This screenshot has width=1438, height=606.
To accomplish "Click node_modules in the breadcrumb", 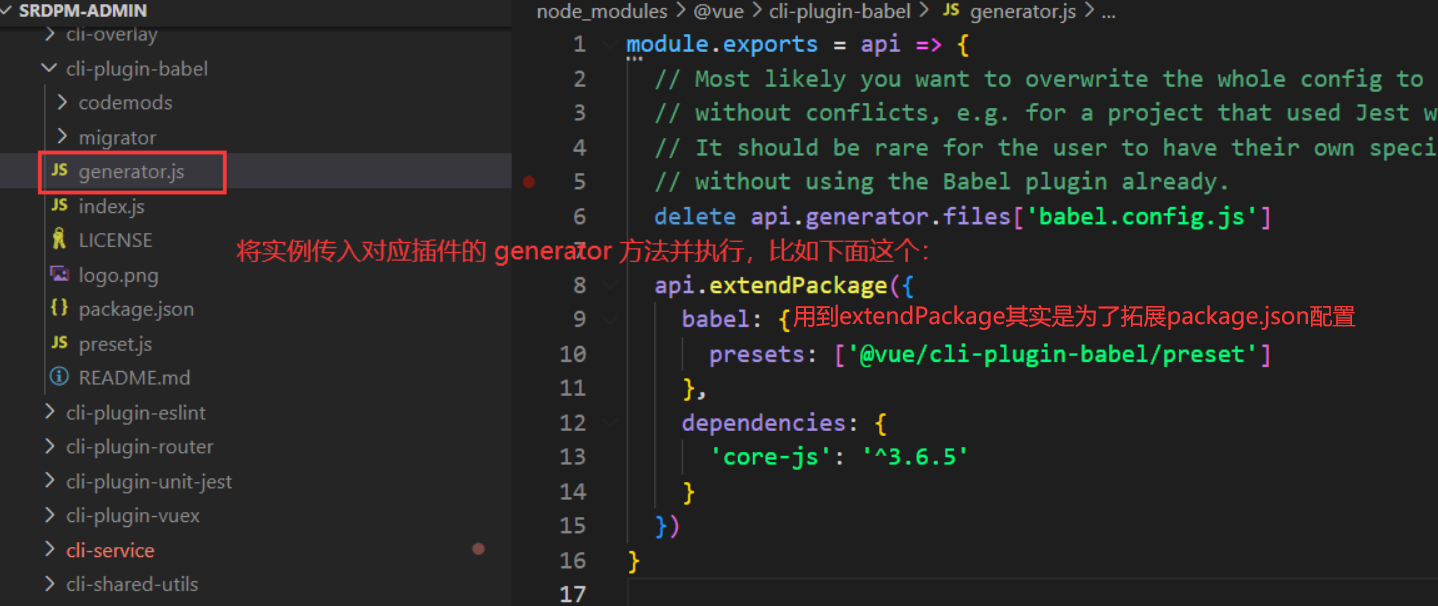I will pyautogui.click(x=601, y=12).
